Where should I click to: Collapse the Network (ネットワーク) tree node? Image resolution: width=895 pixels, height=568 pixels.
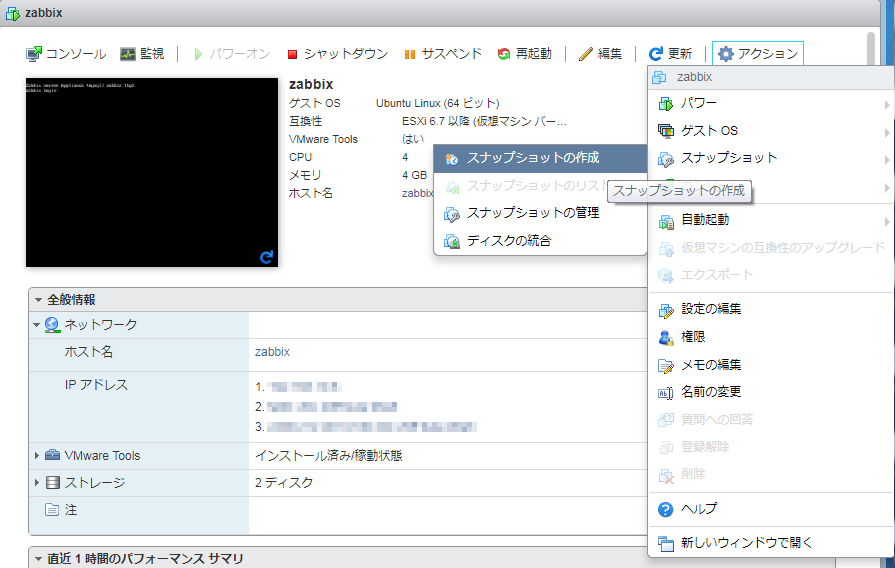[38, 325]
